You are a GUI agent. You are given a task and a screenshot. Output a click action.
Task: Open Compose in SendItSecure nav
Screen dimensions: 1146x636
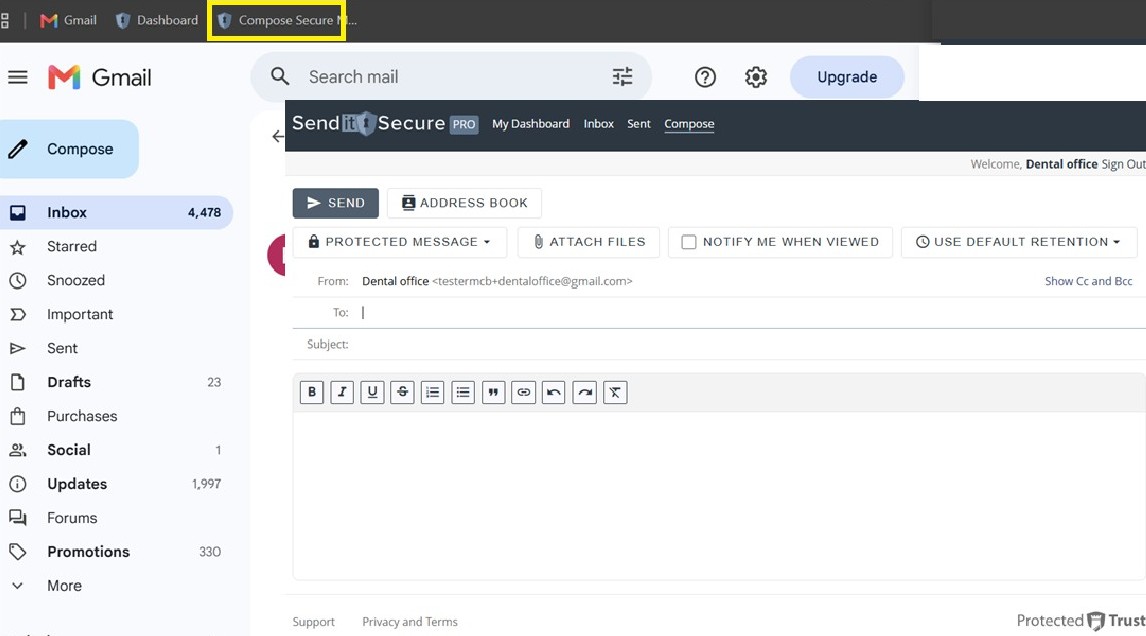pyautogui.click(x=689, y=124)
